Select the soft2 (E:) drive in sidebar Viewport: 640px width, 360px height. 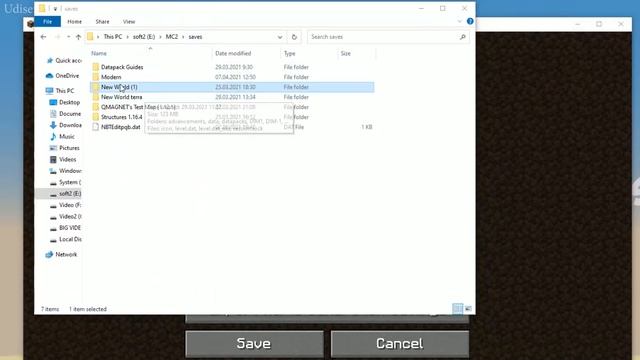(70, 193)
